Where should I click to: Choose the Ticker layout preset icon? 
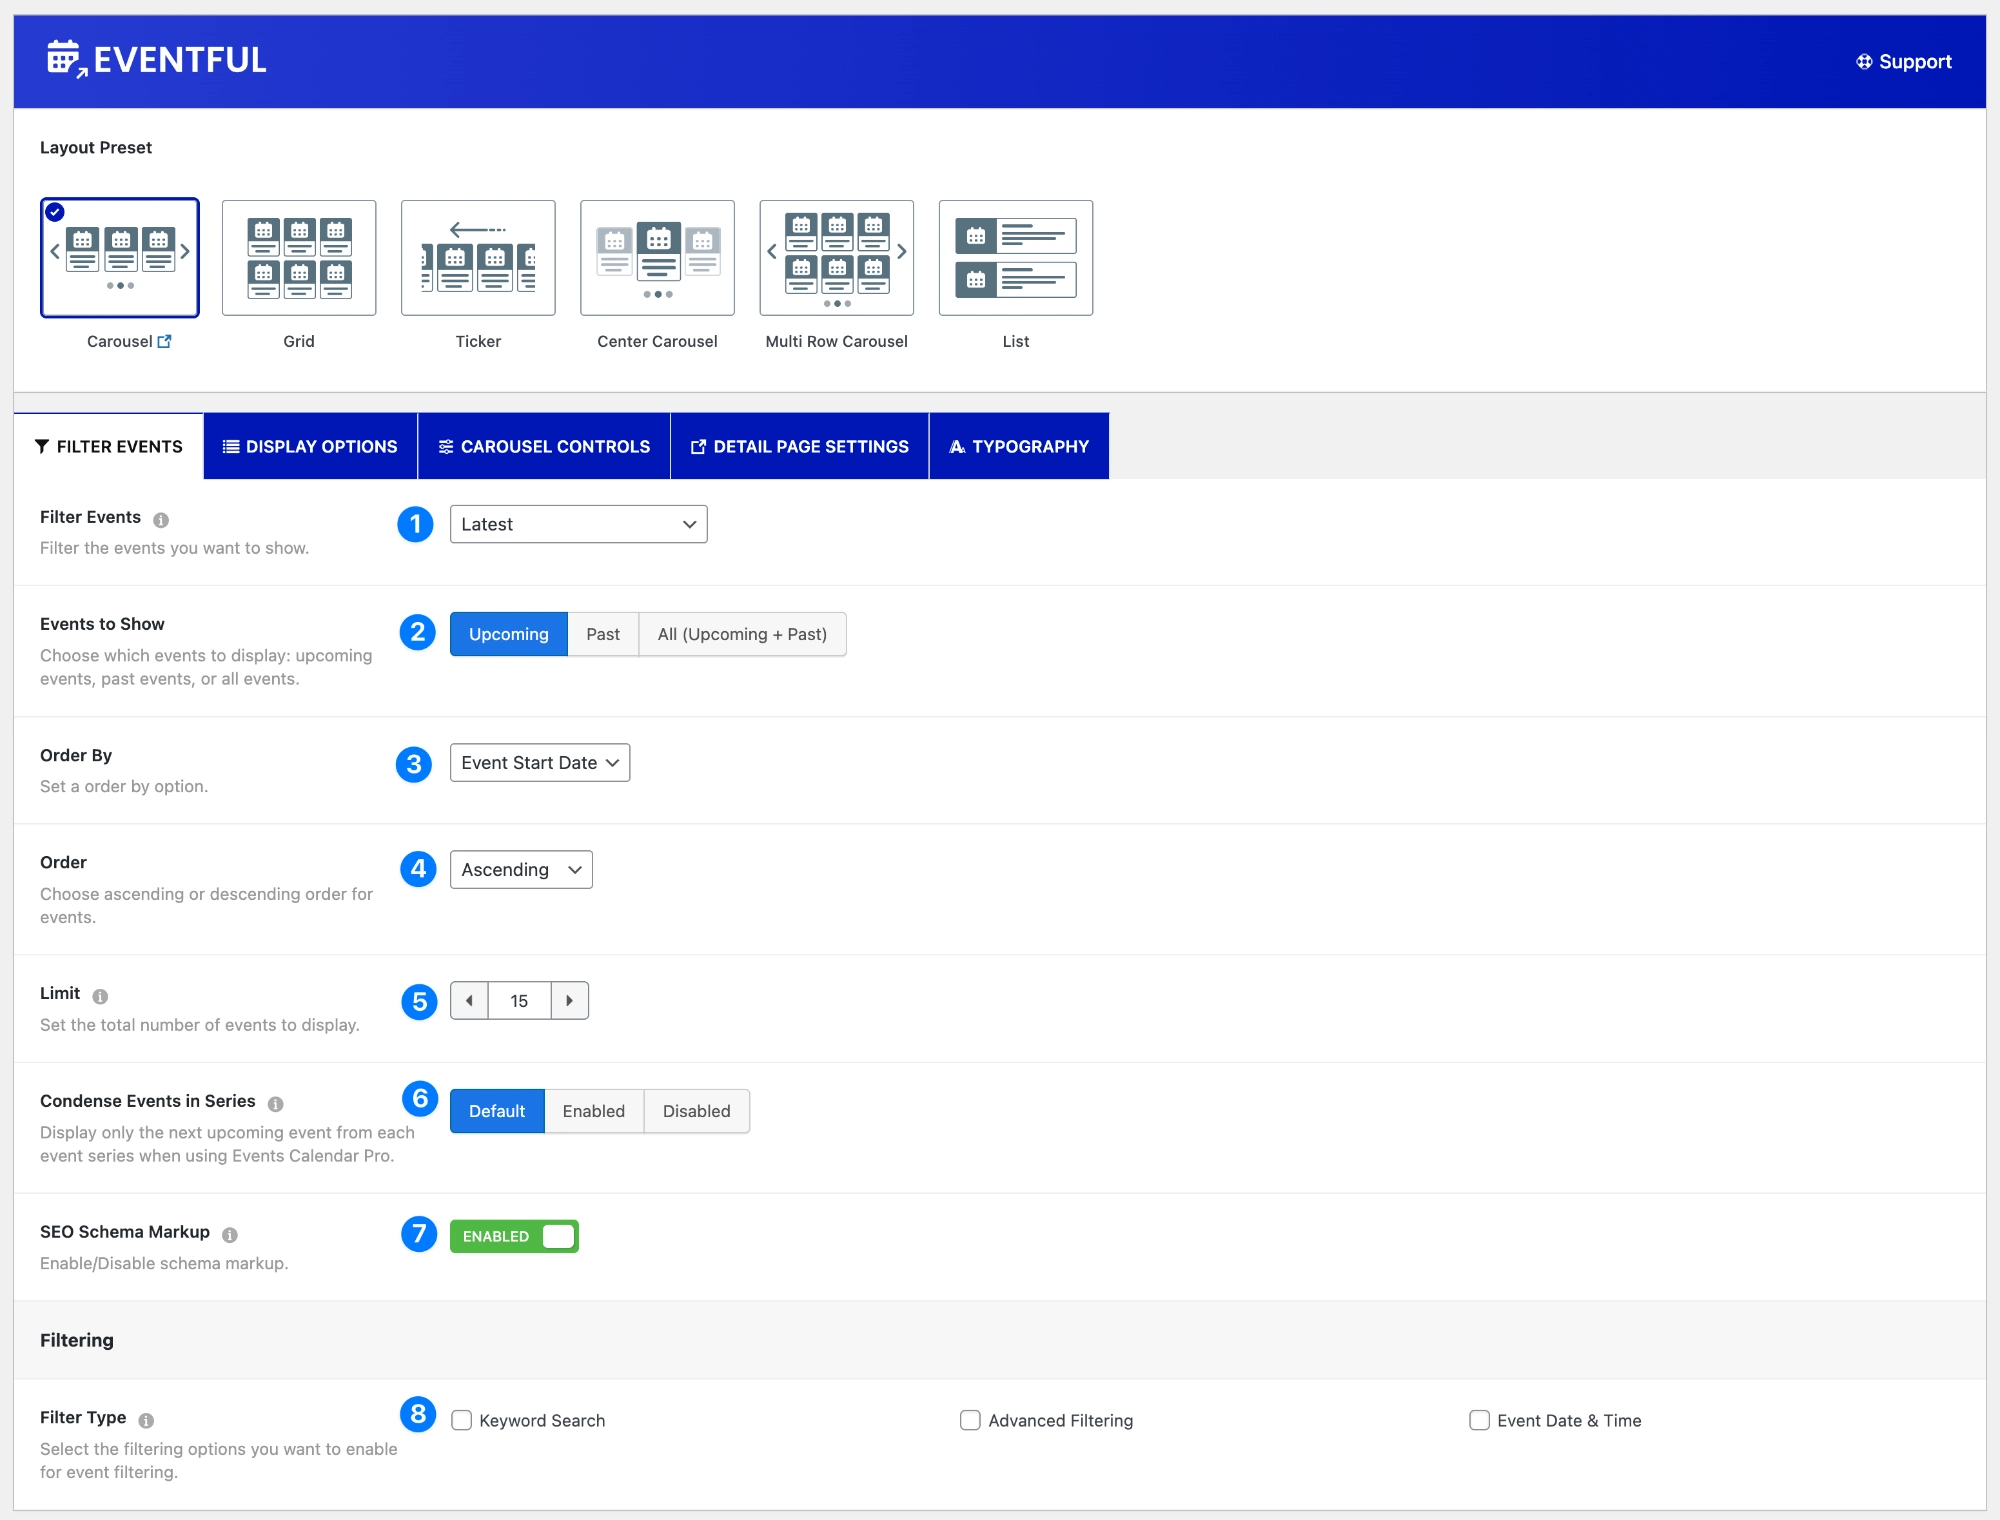(x=478, y=258)
